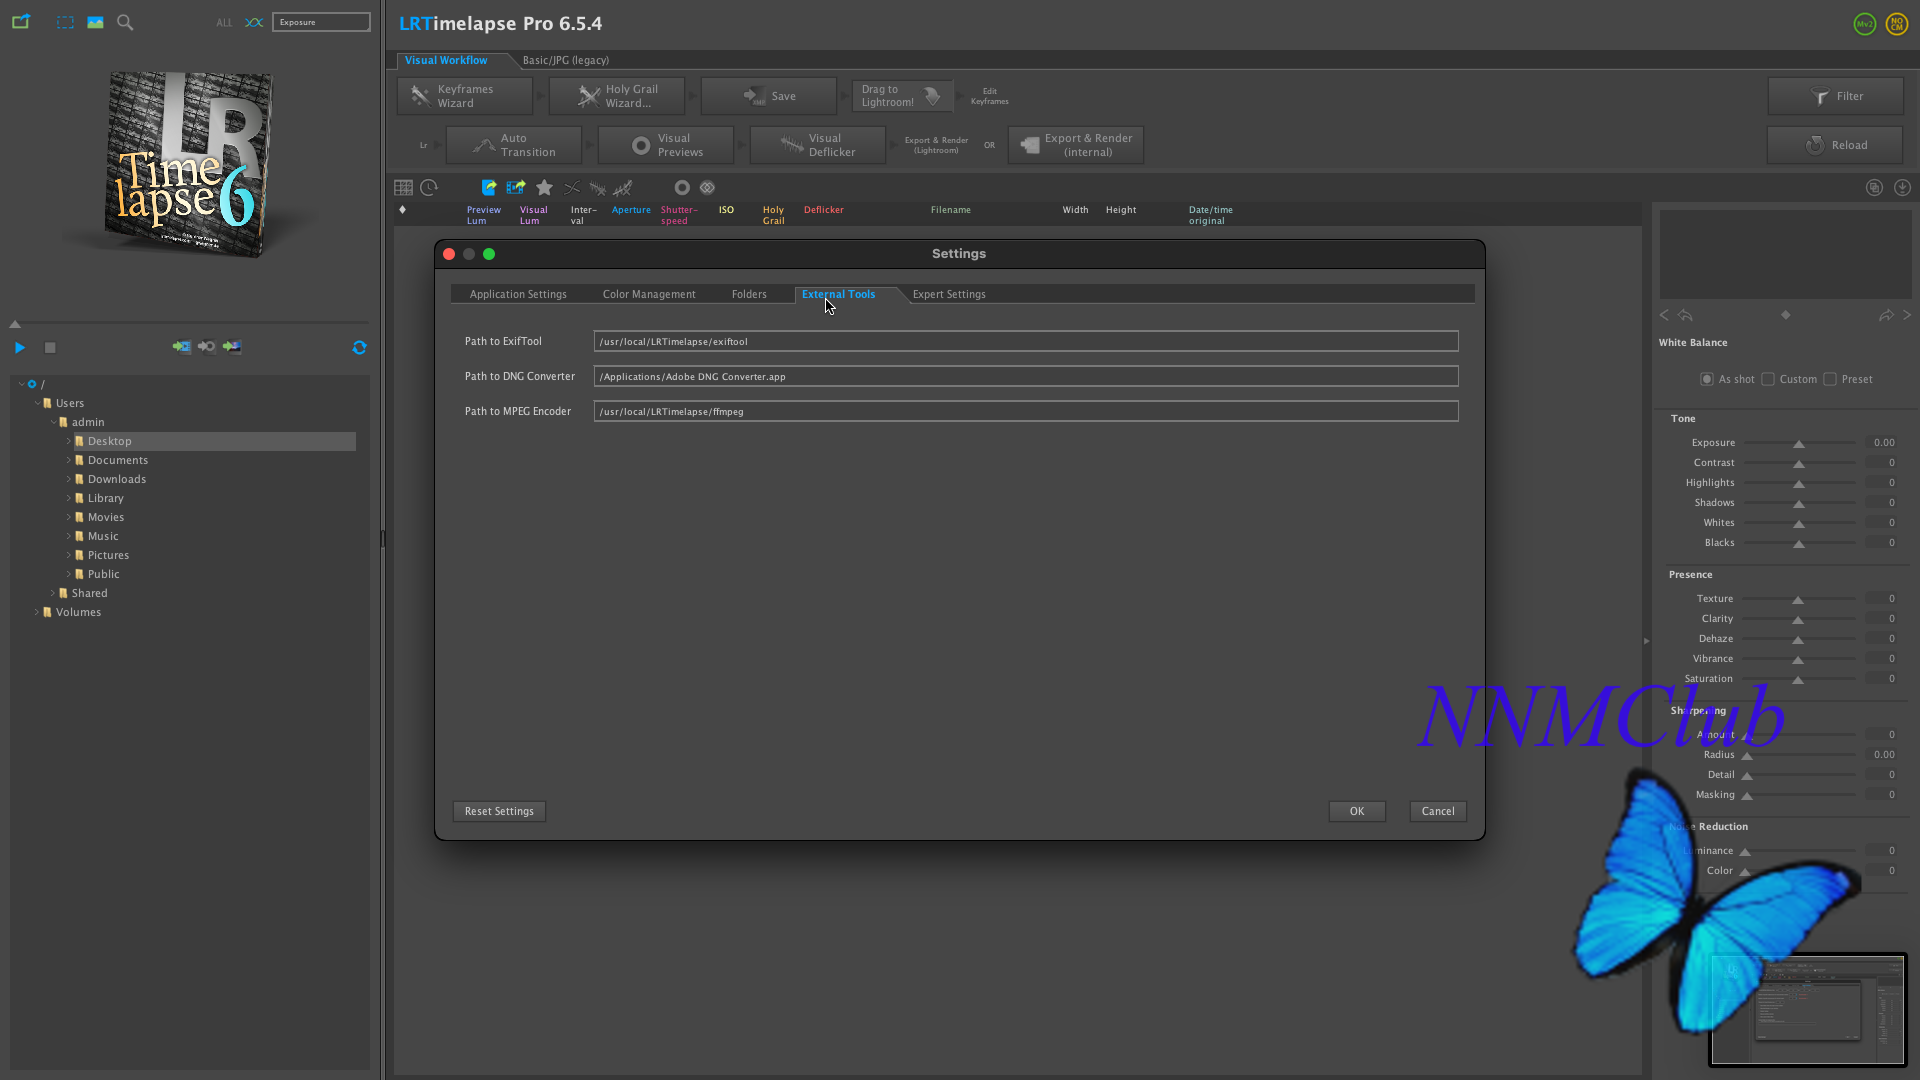Viewport: 1920px width, 1080px height.
Task: Open the Folders settings tab
Action: [x=749, y=294]
